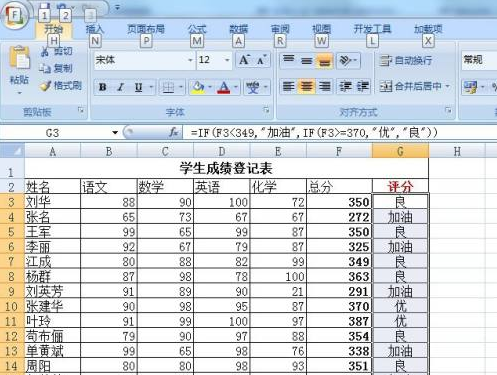The image size is (497, 375).
Task: Click inside the formula bar
Action: coord(340,133)
